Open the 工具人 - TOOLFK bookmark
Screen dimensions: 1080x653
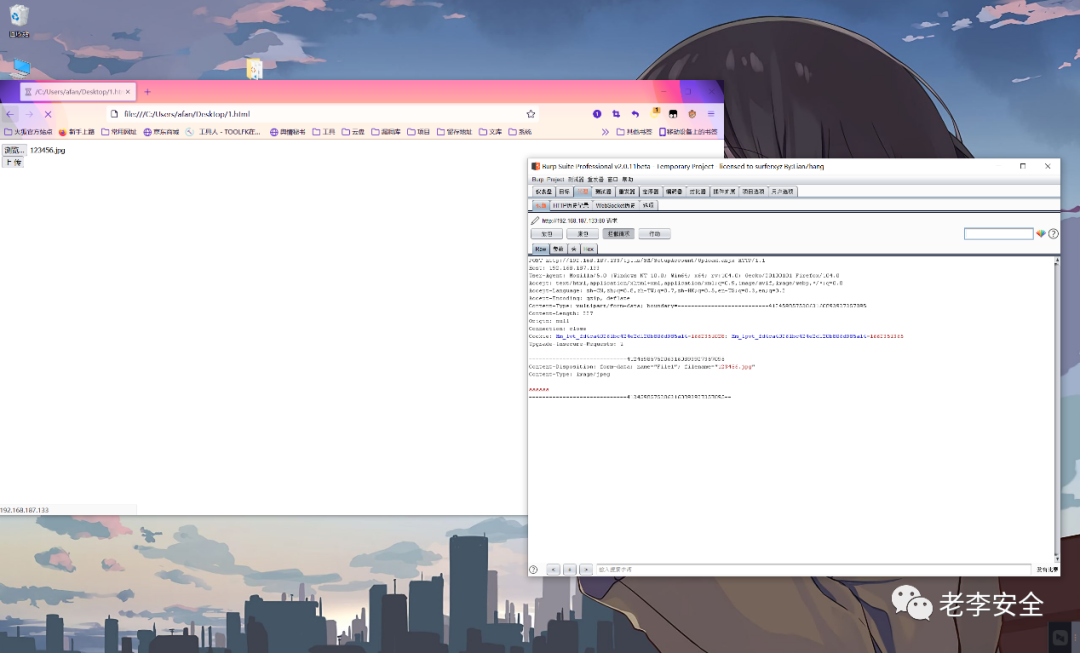(223, 132)
